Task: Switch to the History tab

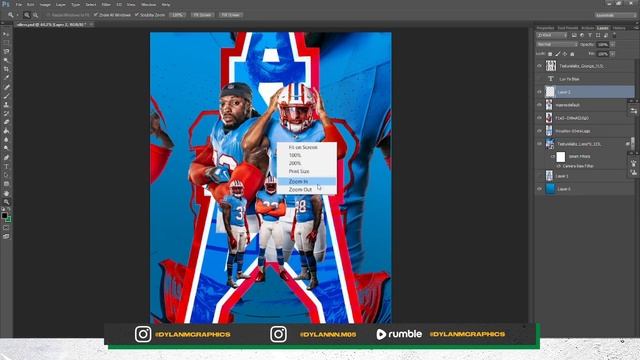Action: [x=619, y=28]
